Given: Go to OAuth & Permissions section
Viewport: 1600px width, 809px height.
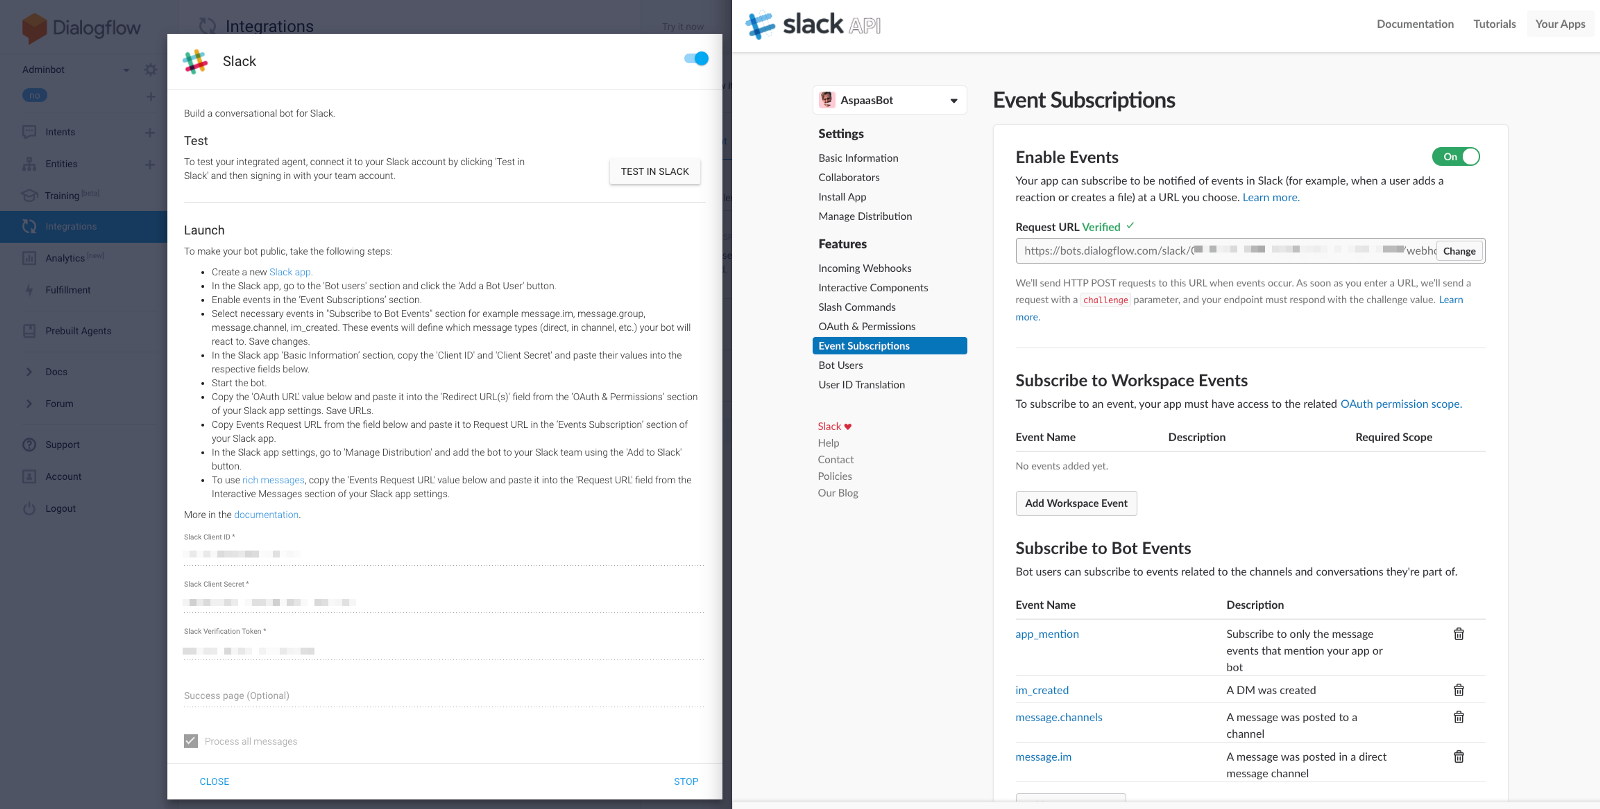Looking at the screenshot, I should coord(866,326).
